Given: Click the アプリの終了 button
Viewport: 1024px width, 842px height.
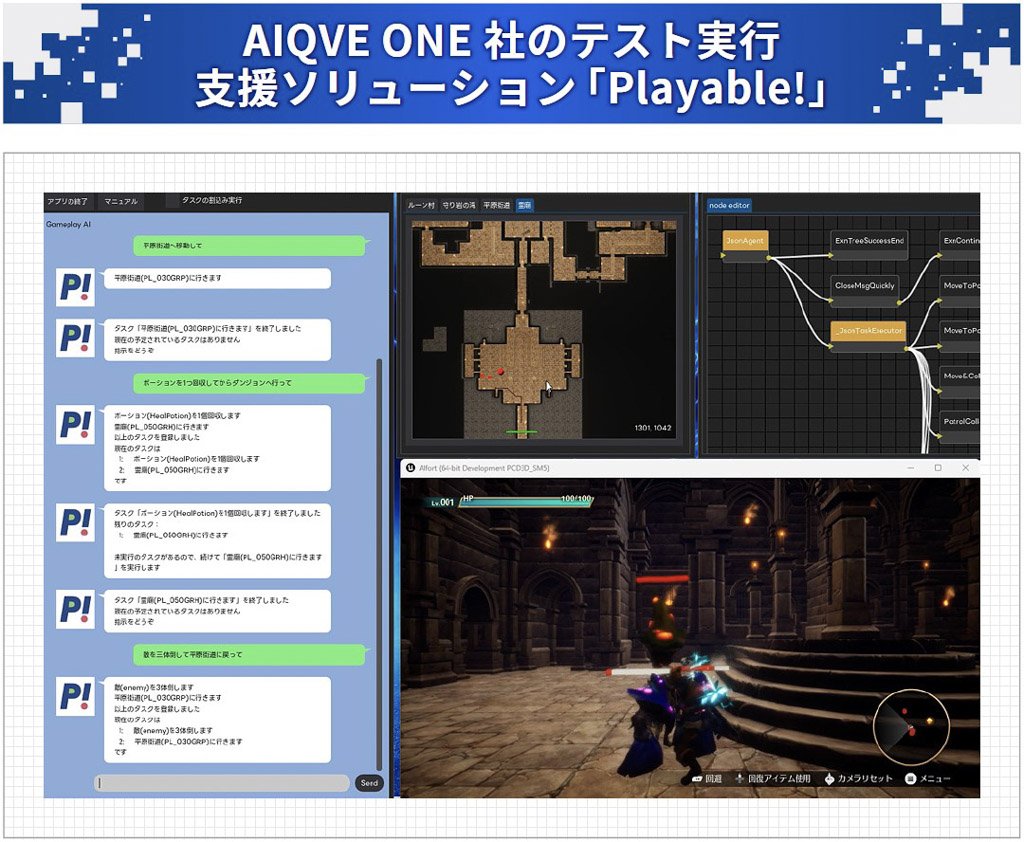Looking at the screenshot, I should [68, 201].
